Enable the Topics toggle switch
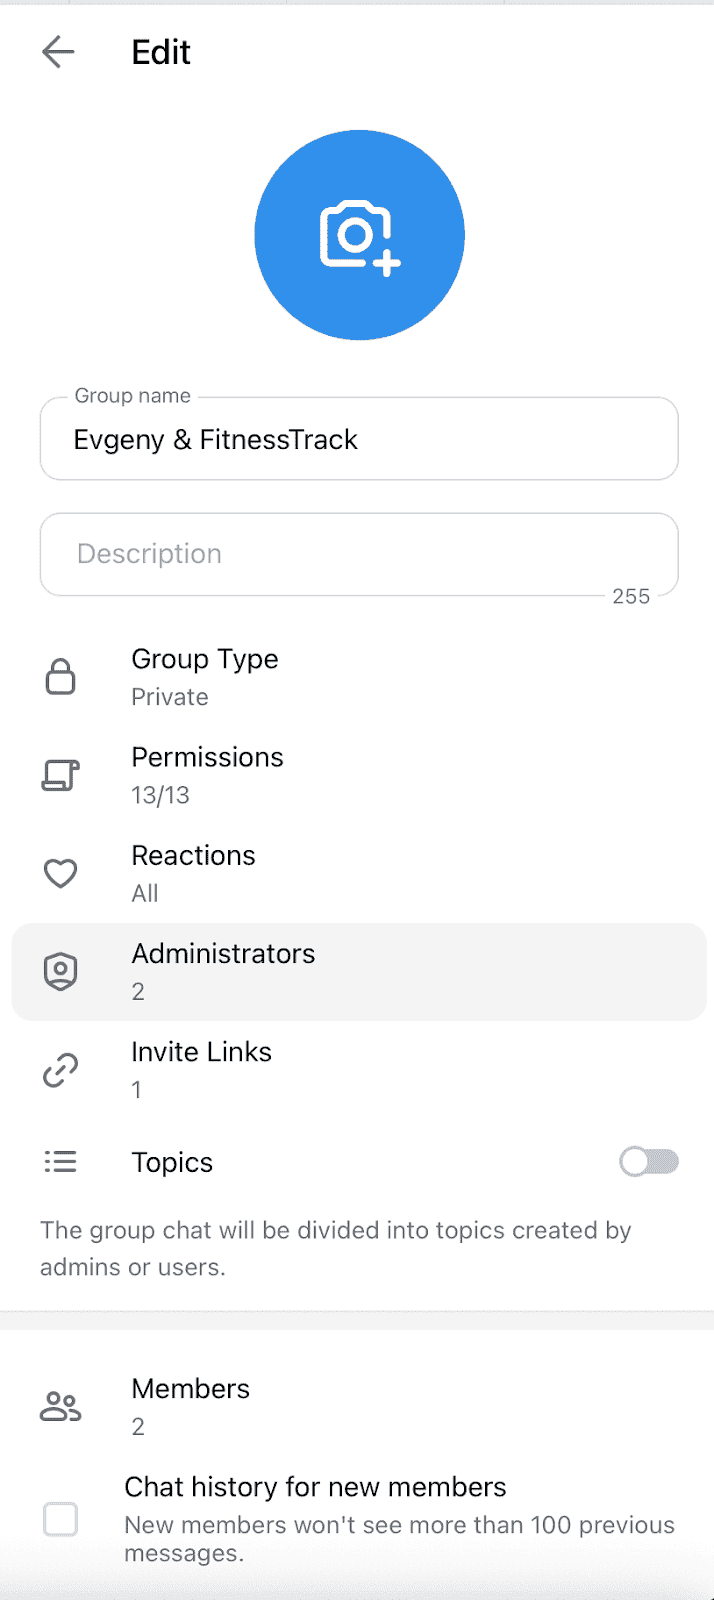Viewport: 714px width, 1600px height. pyautogui.click(x=649, y=1161)
